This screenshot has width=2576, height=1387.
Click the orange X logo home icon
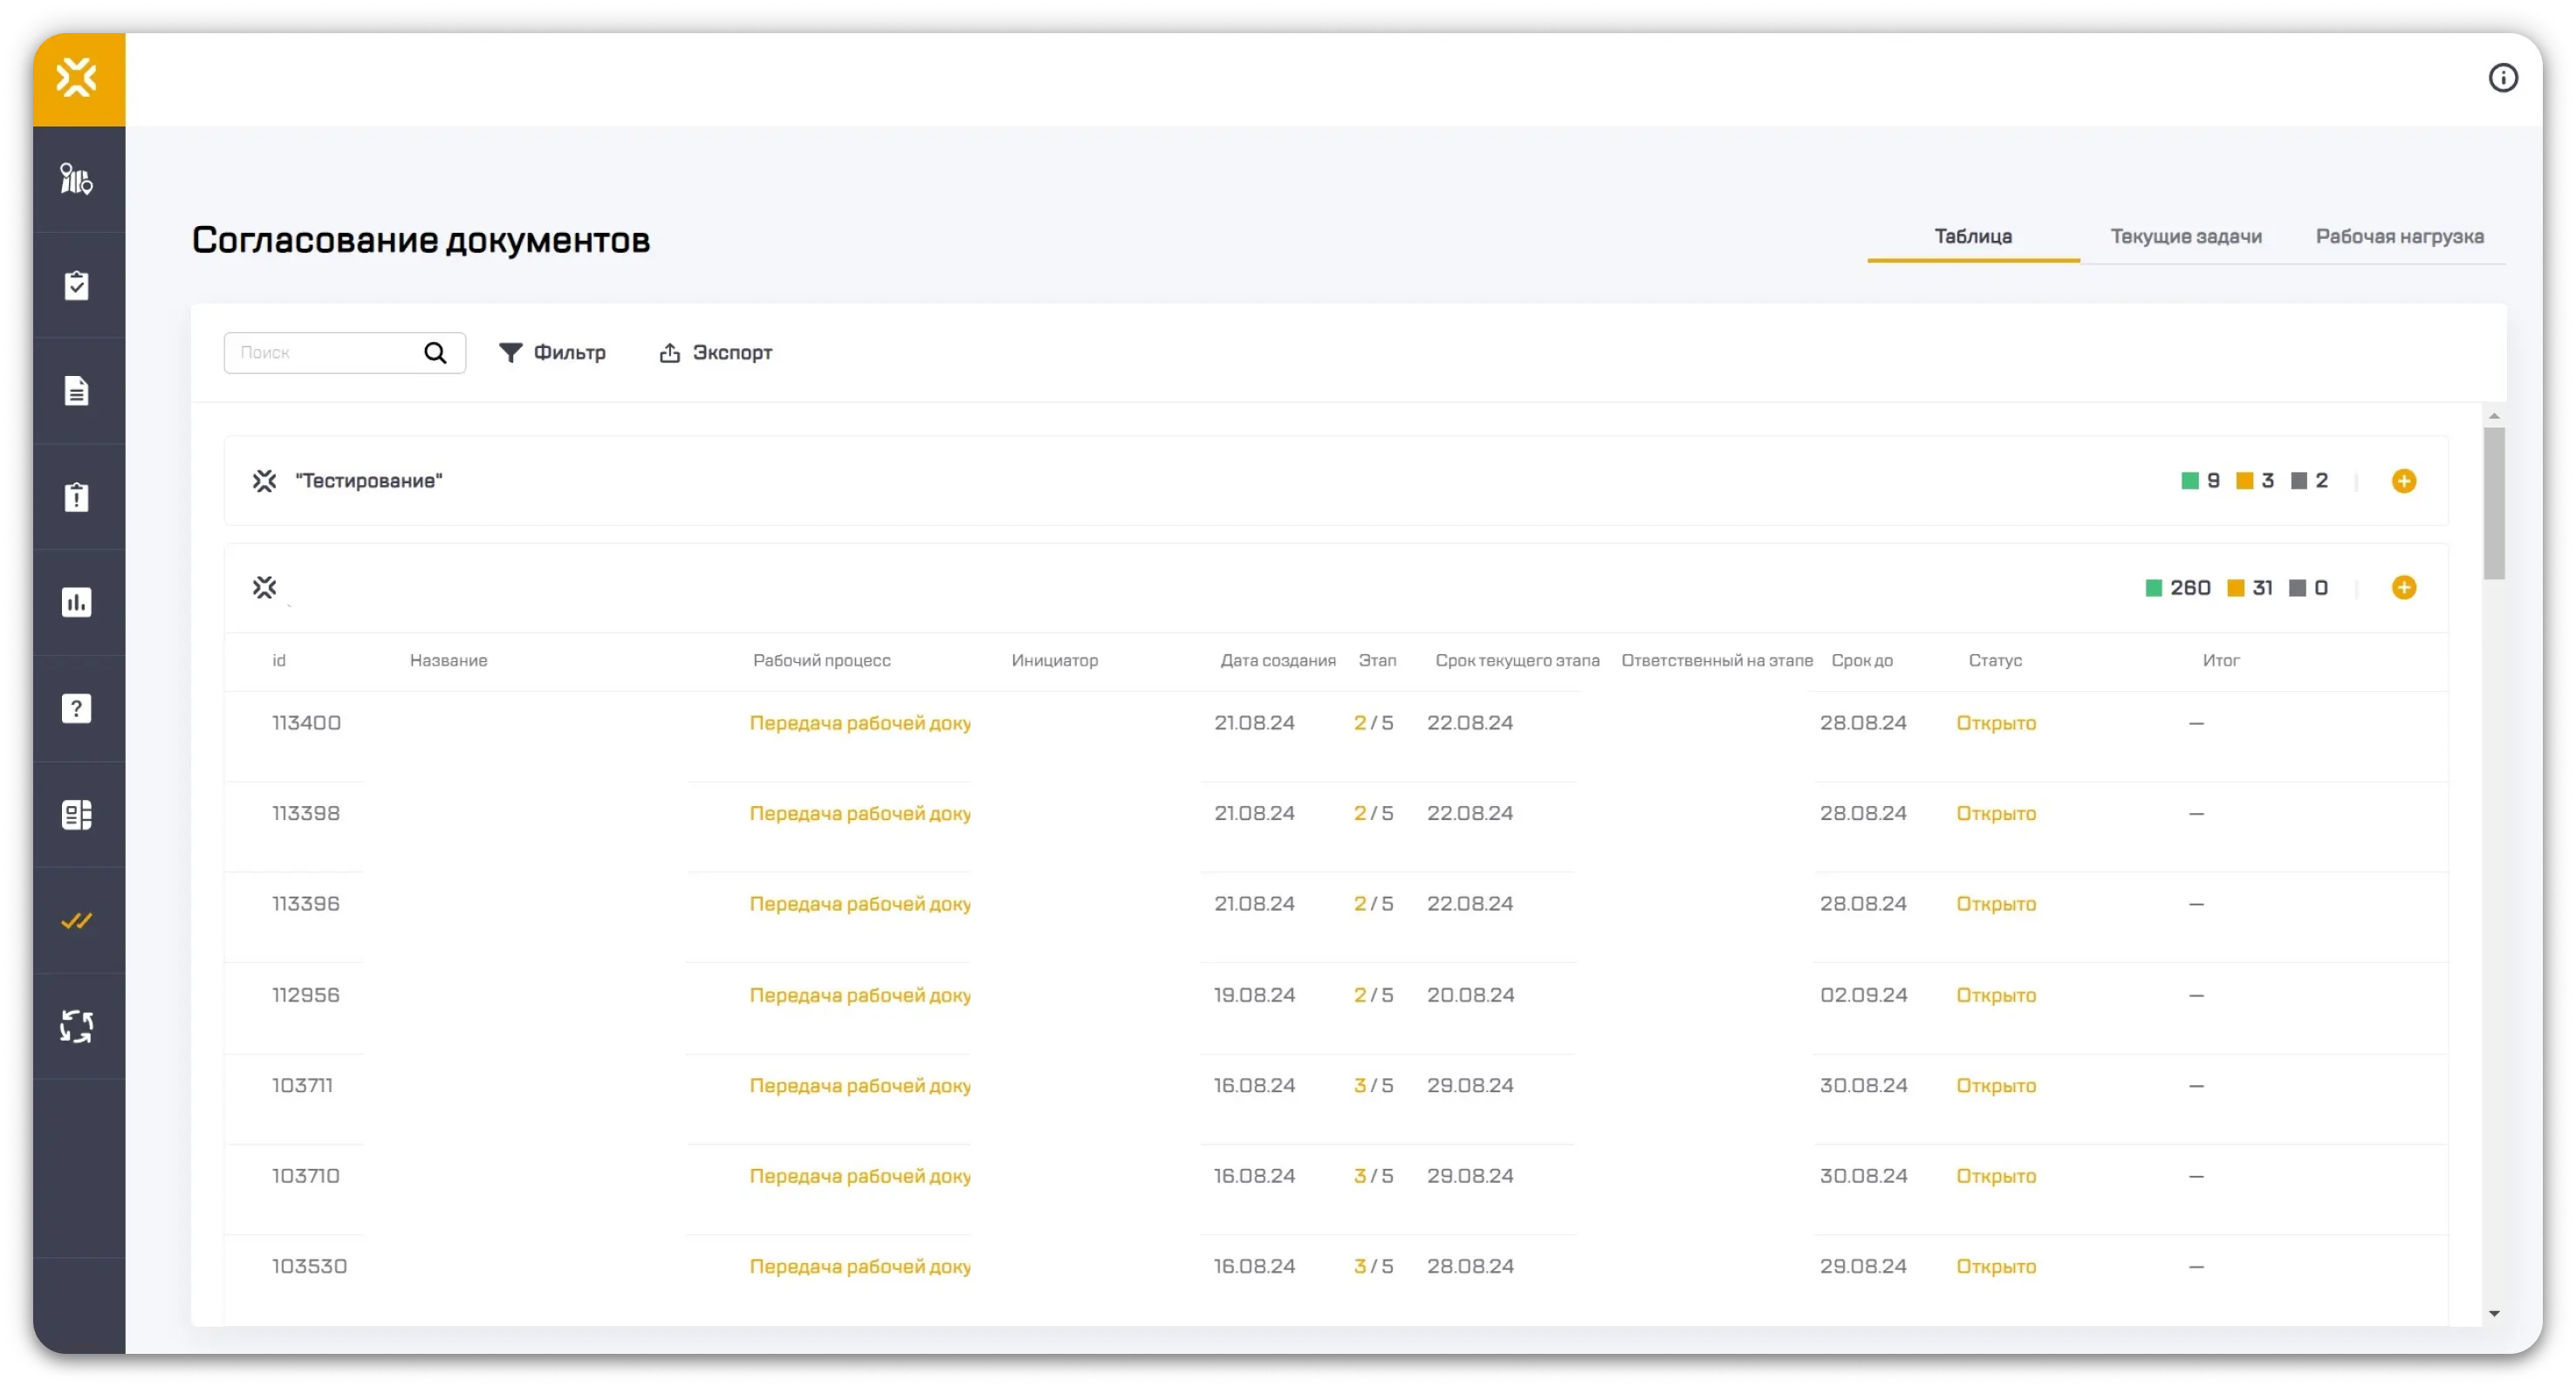78,78
